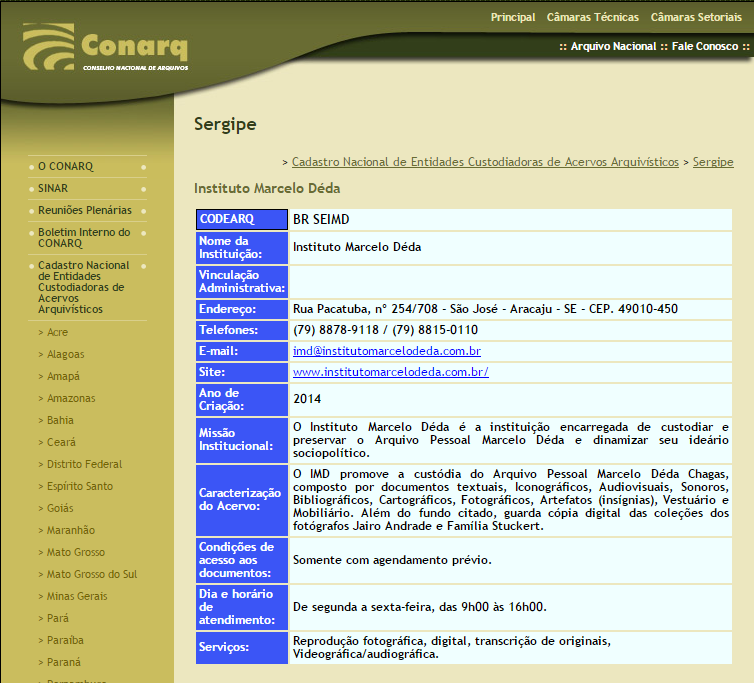The image size is (754, 683).
Task: Select Amapá in the state list
Action: click(x=63, y=376)
